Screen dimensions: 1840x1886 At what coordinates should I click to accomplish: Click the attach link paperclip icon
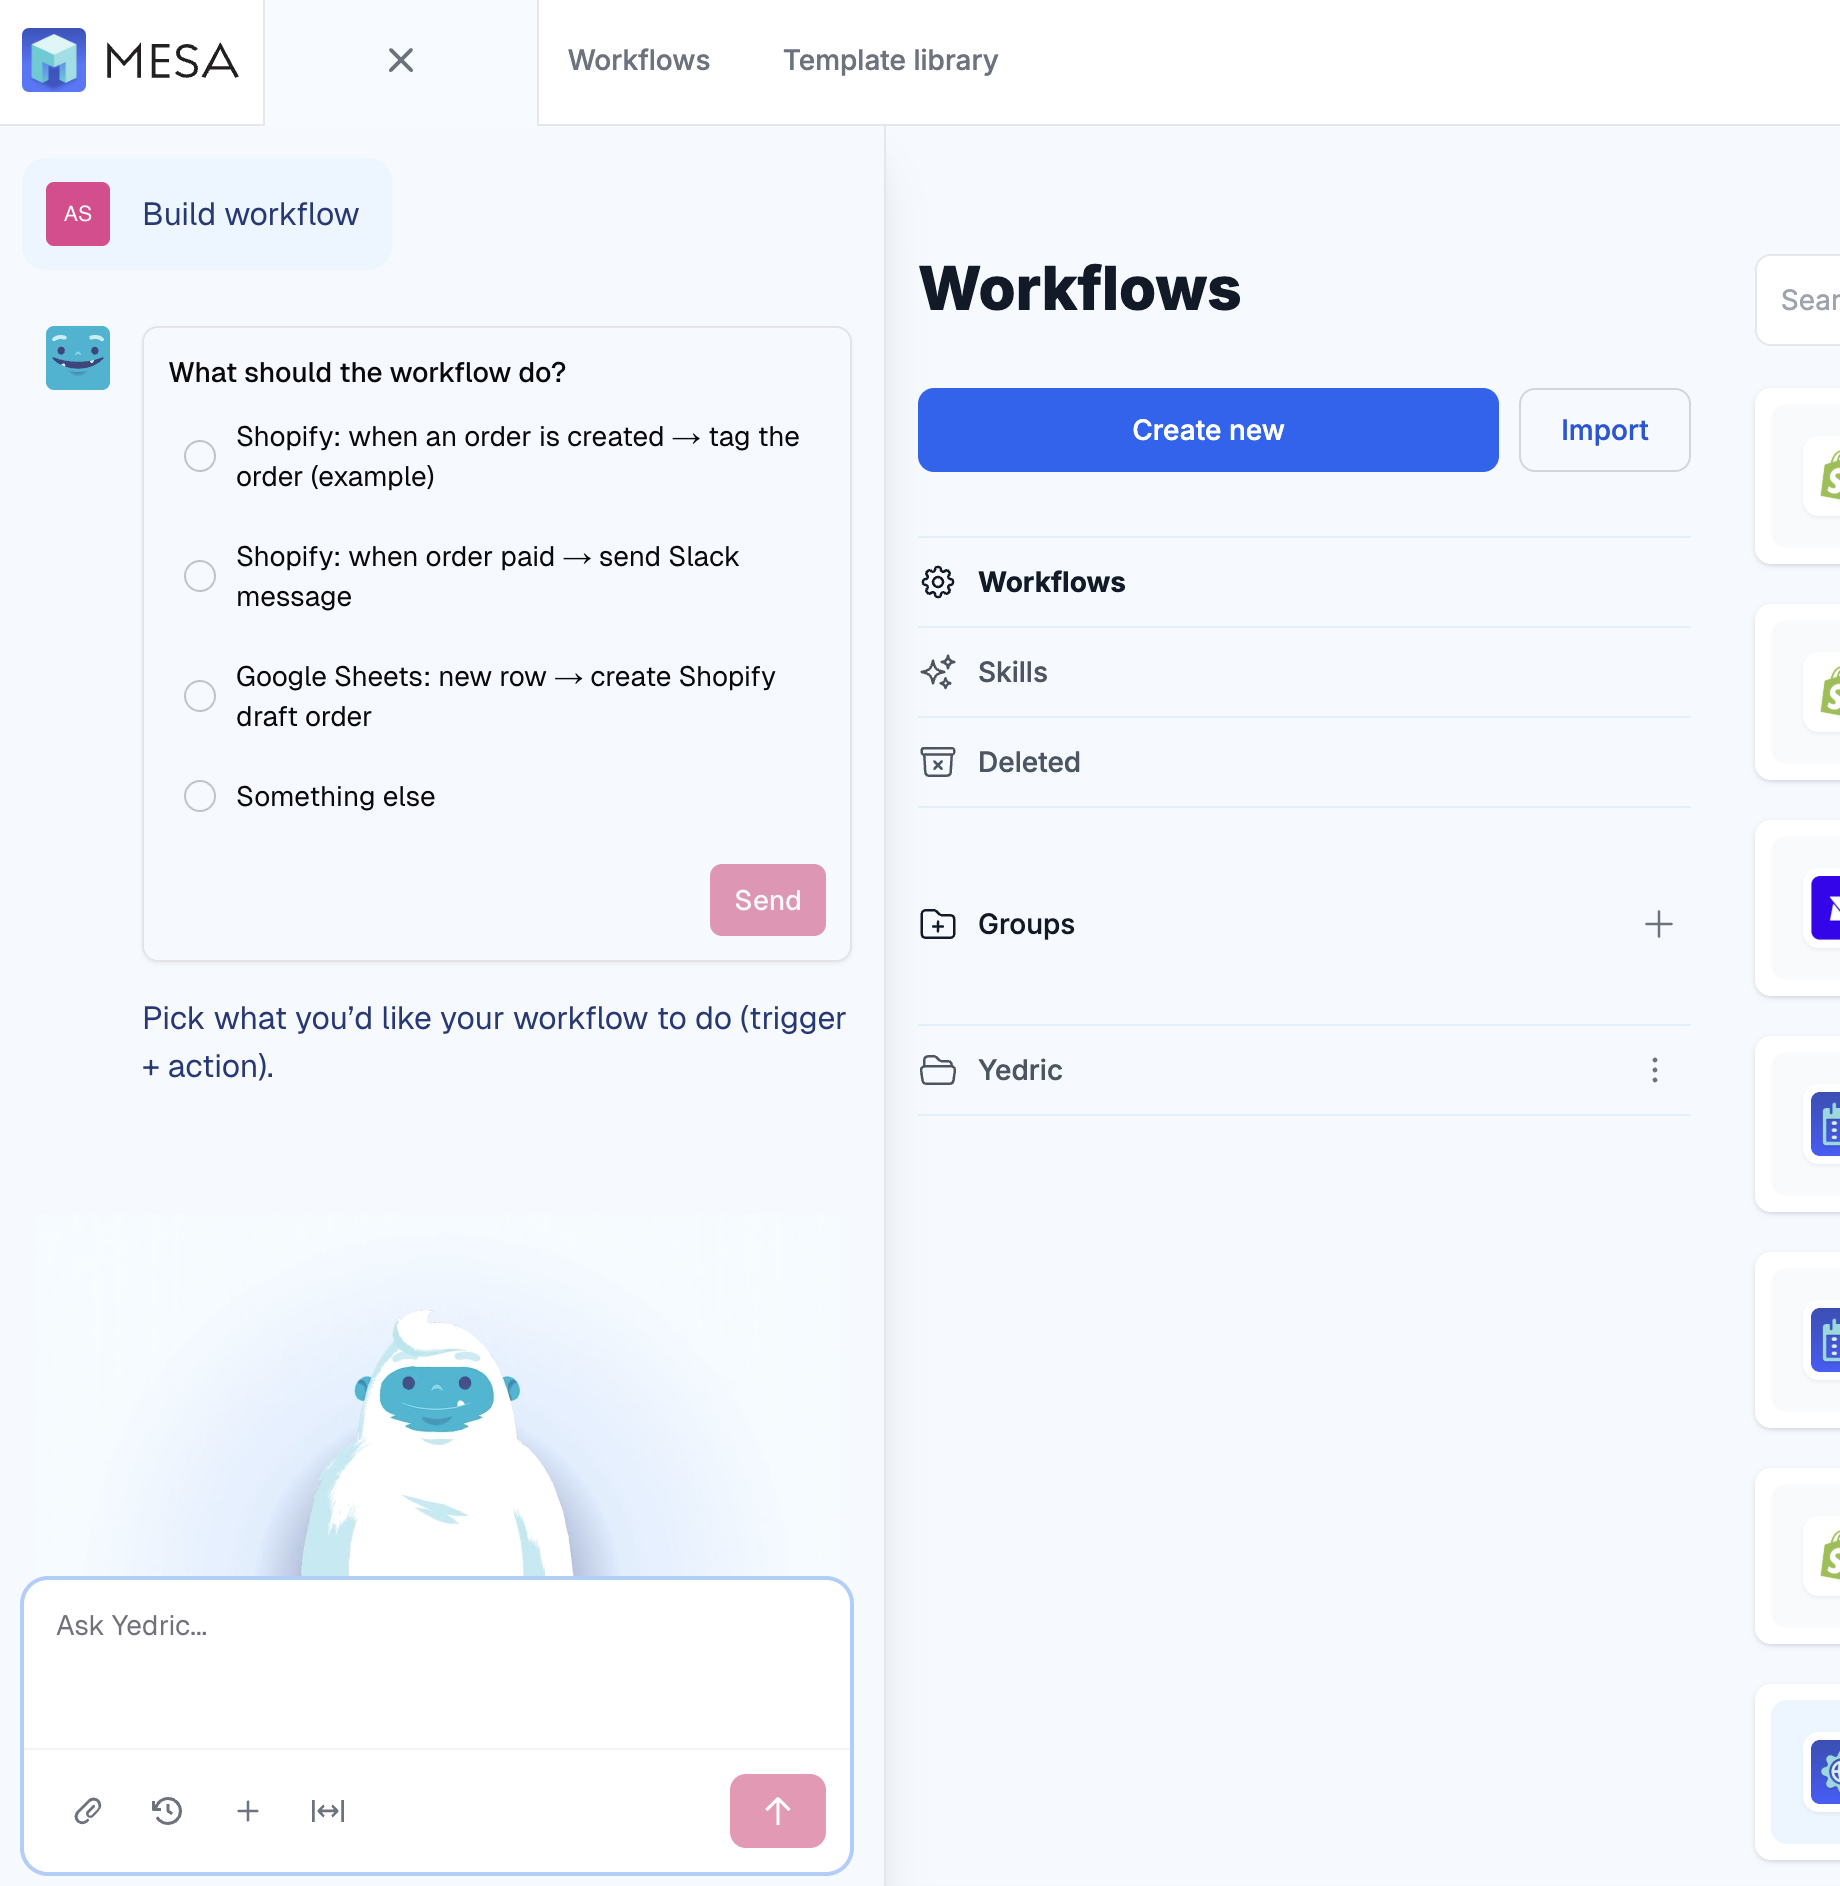[x=88, y=1811]
